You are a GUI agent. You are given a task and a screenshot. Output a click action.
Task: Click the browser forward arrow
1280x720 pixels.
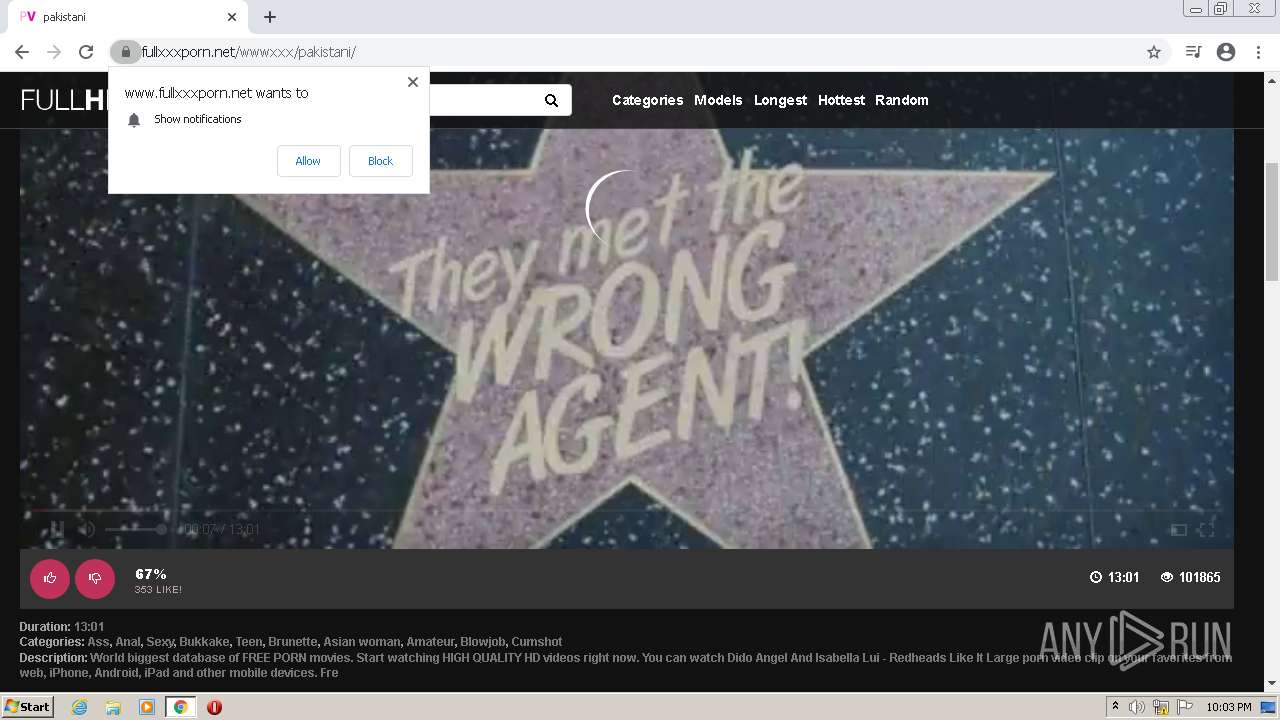click(54, 52)
